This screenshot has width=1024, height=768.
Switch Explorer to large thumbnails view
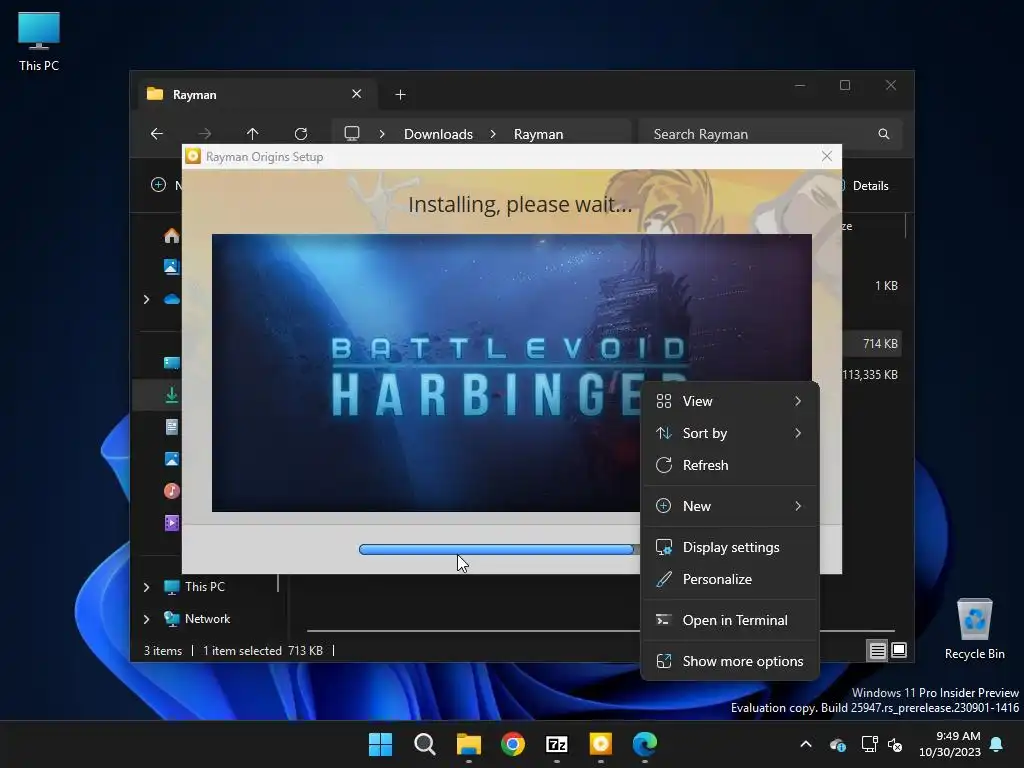pos(899,650)
